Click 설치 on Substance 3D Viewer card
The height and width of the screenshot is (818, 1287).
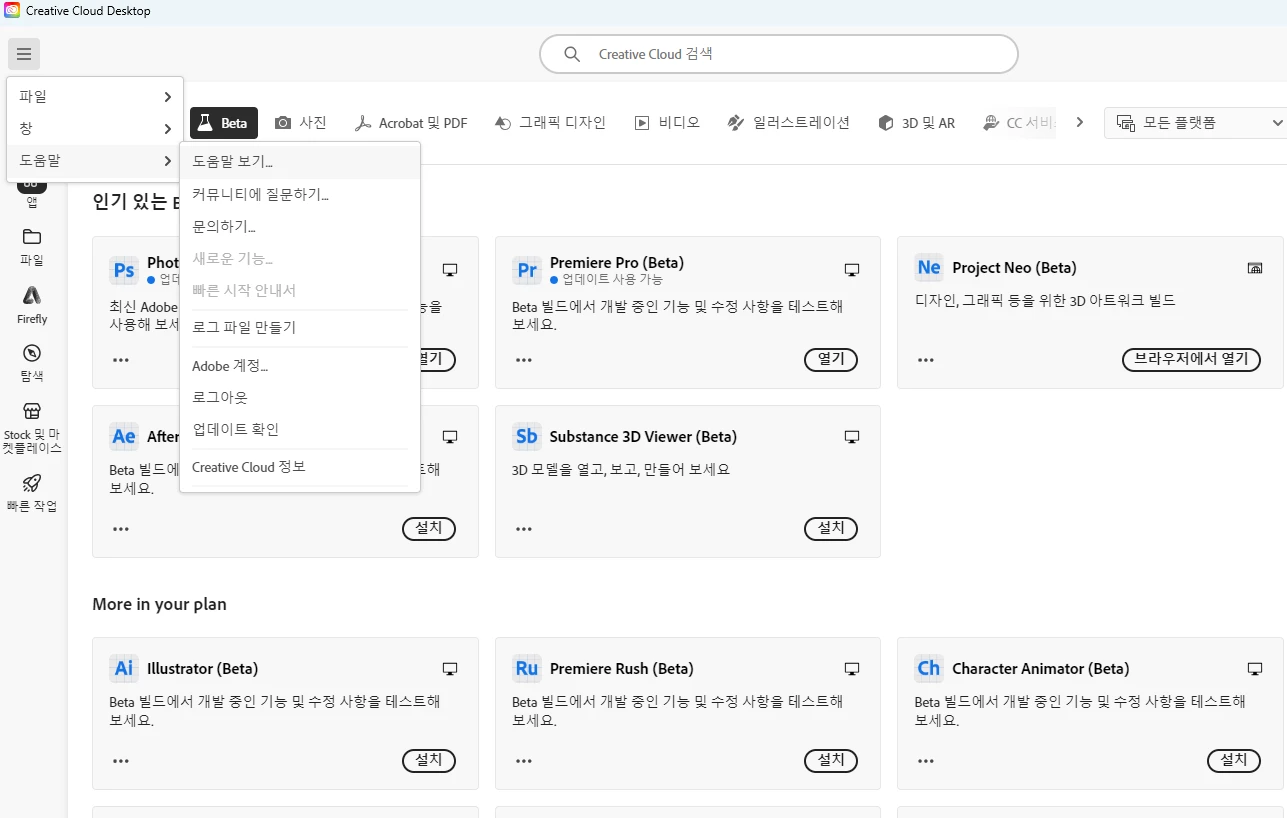point(831,528)
